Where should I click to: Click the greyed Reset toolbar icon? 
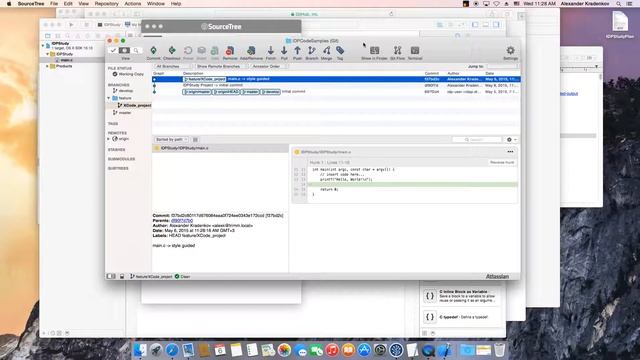click(188, 51)
